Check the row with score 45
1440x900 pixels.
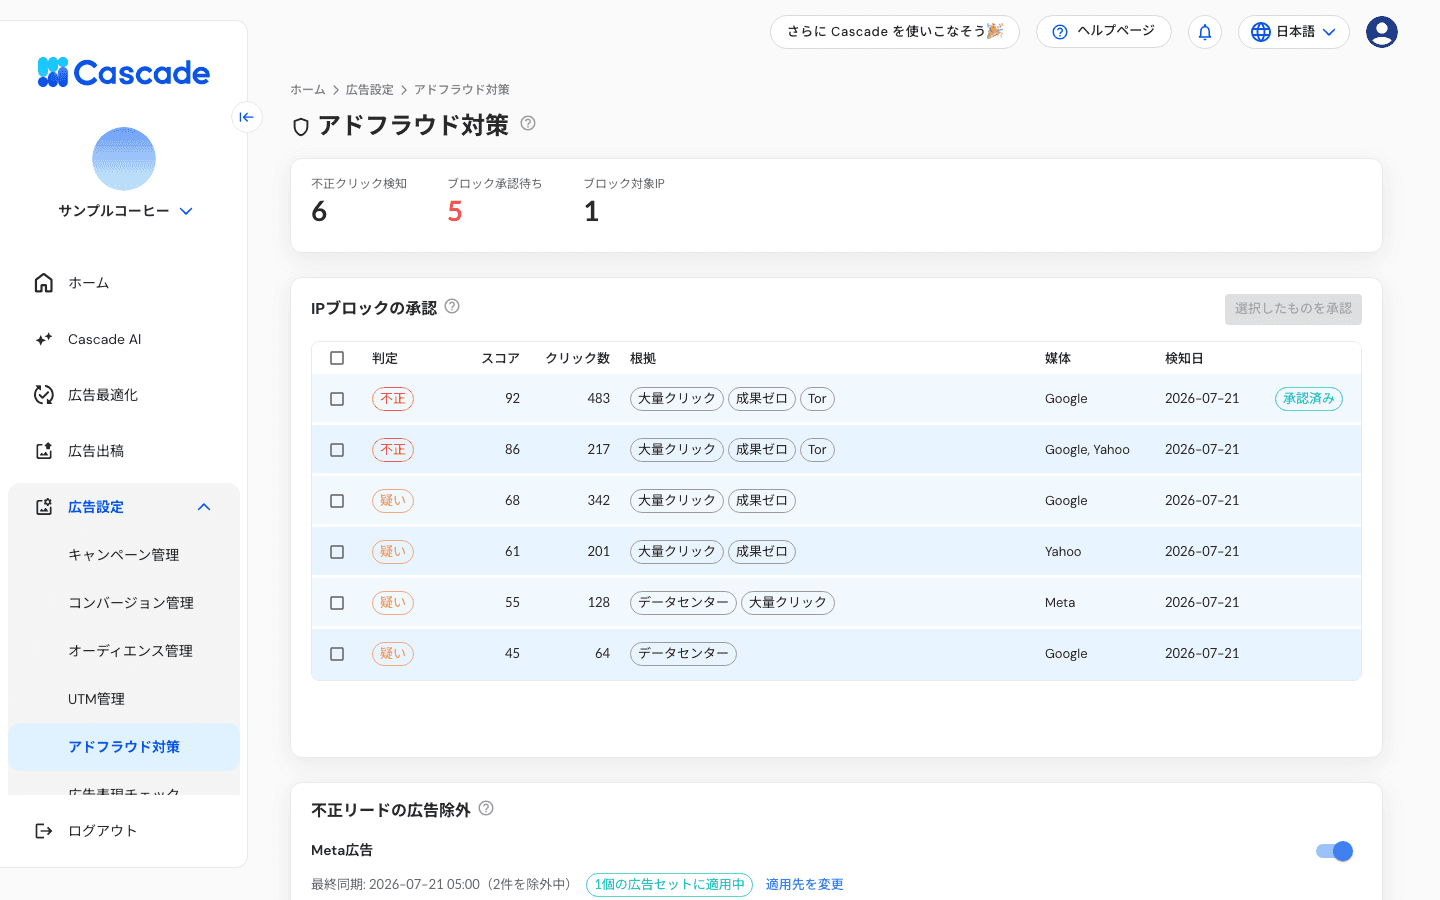coord(337,654)
